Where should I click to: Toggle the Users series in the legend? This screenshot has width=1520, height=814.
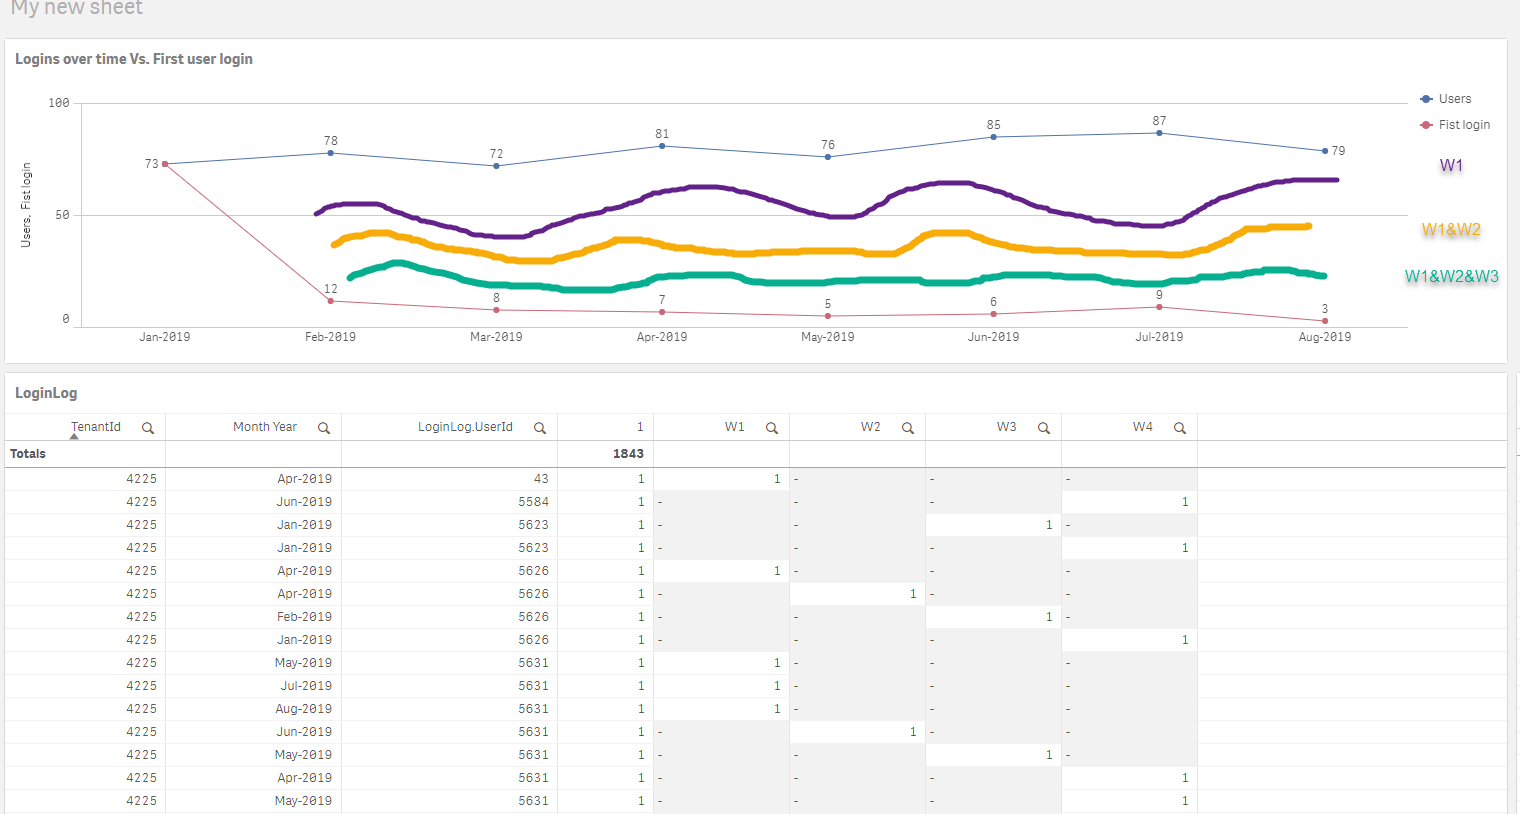[1454, 99]
